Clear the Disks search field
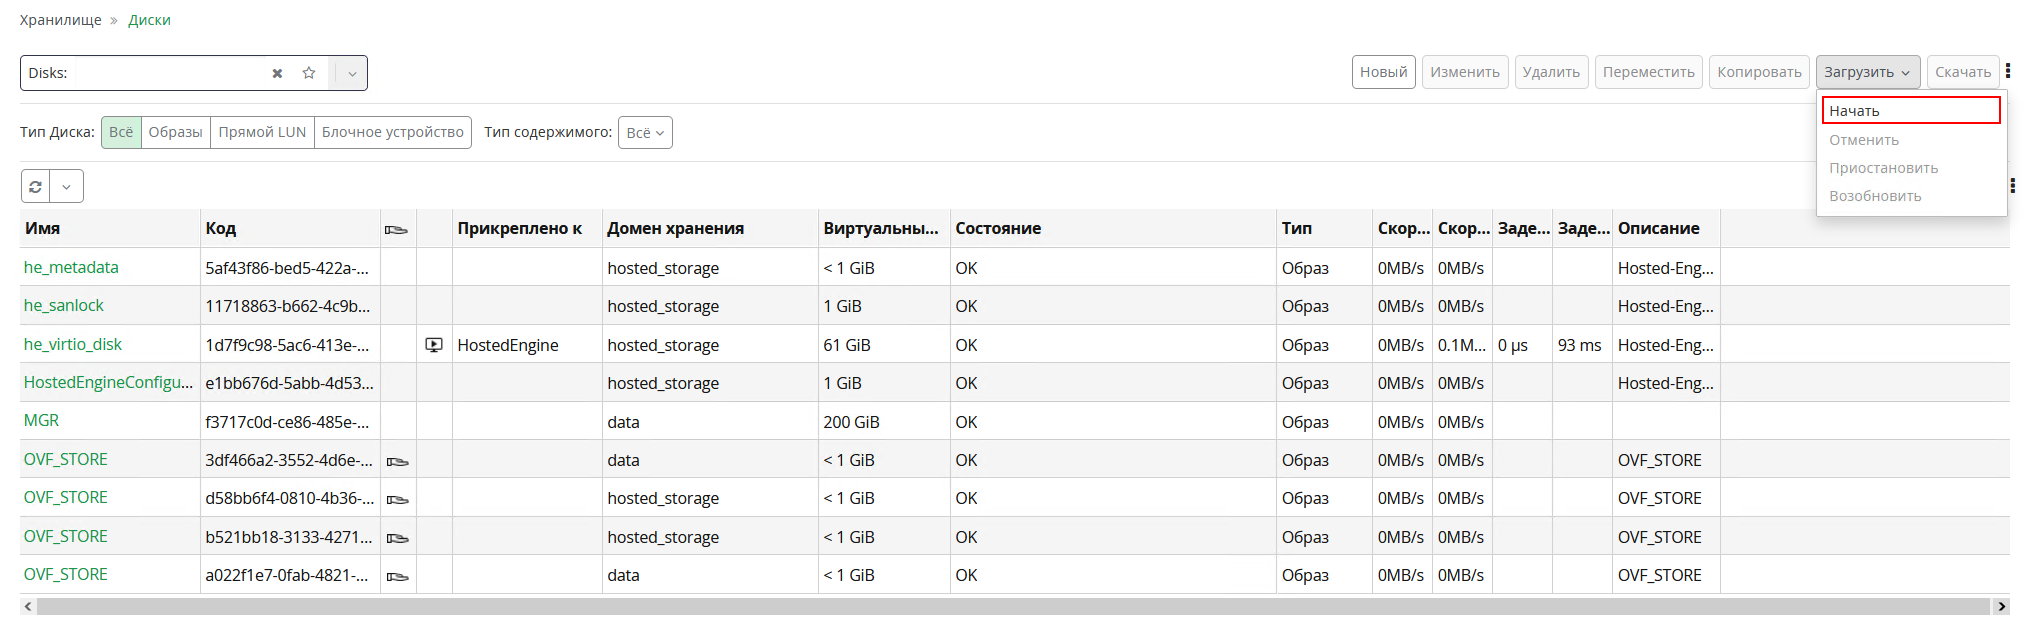The height and width of the screenshot is (629, 2026). pos(277,73)
